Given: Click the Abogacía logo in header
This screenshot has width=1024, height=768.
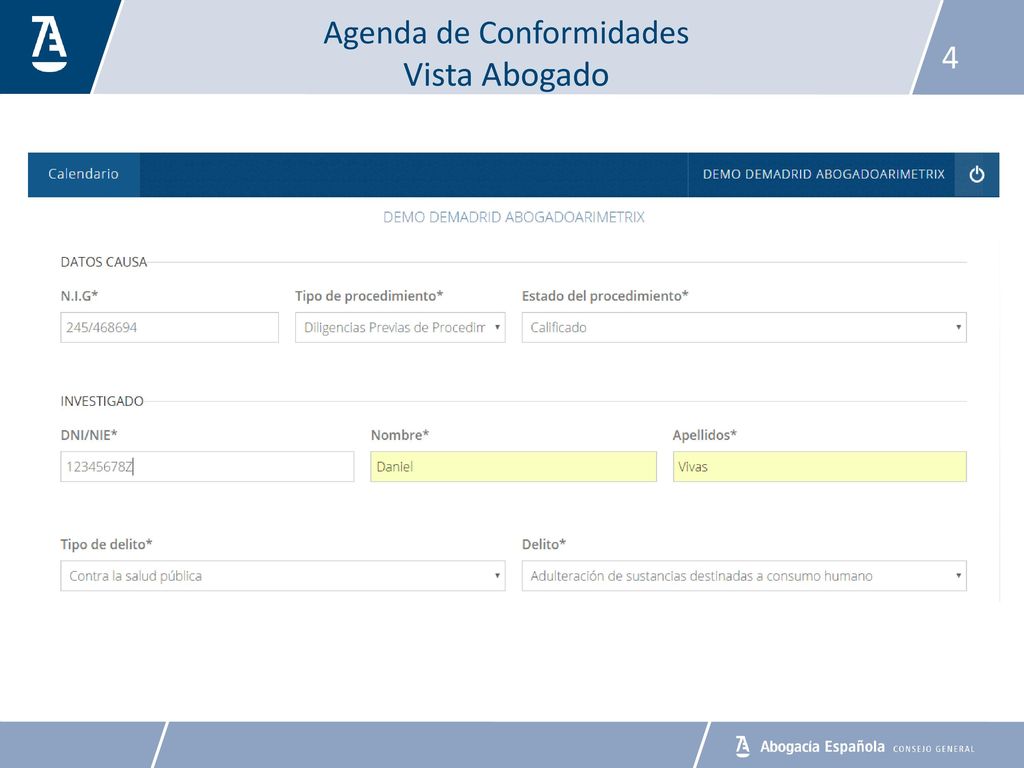Looking at the screenshot, I should [x=50, y=44].
